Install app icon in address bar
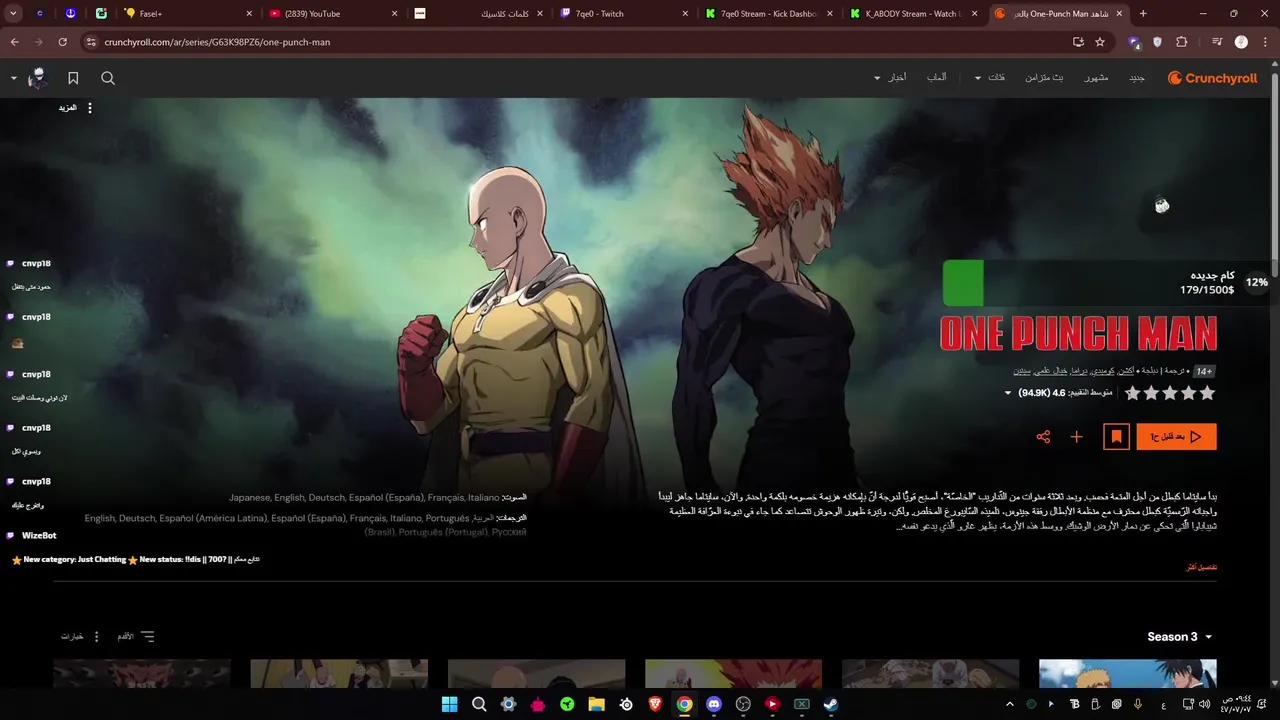The width and height of the screenshot is (1280, 720). tap(1078, 42)
